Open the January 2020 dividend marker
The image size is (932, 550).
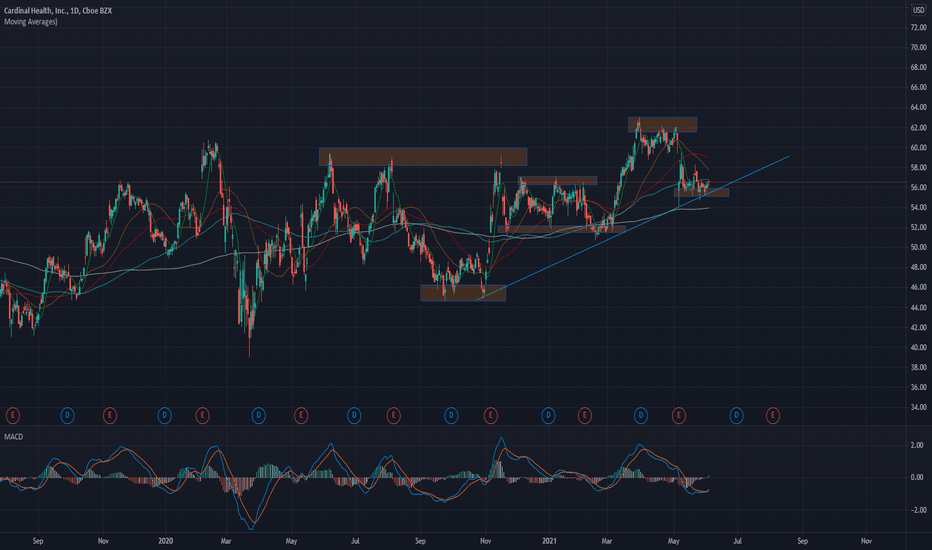[x=164, y=415]
